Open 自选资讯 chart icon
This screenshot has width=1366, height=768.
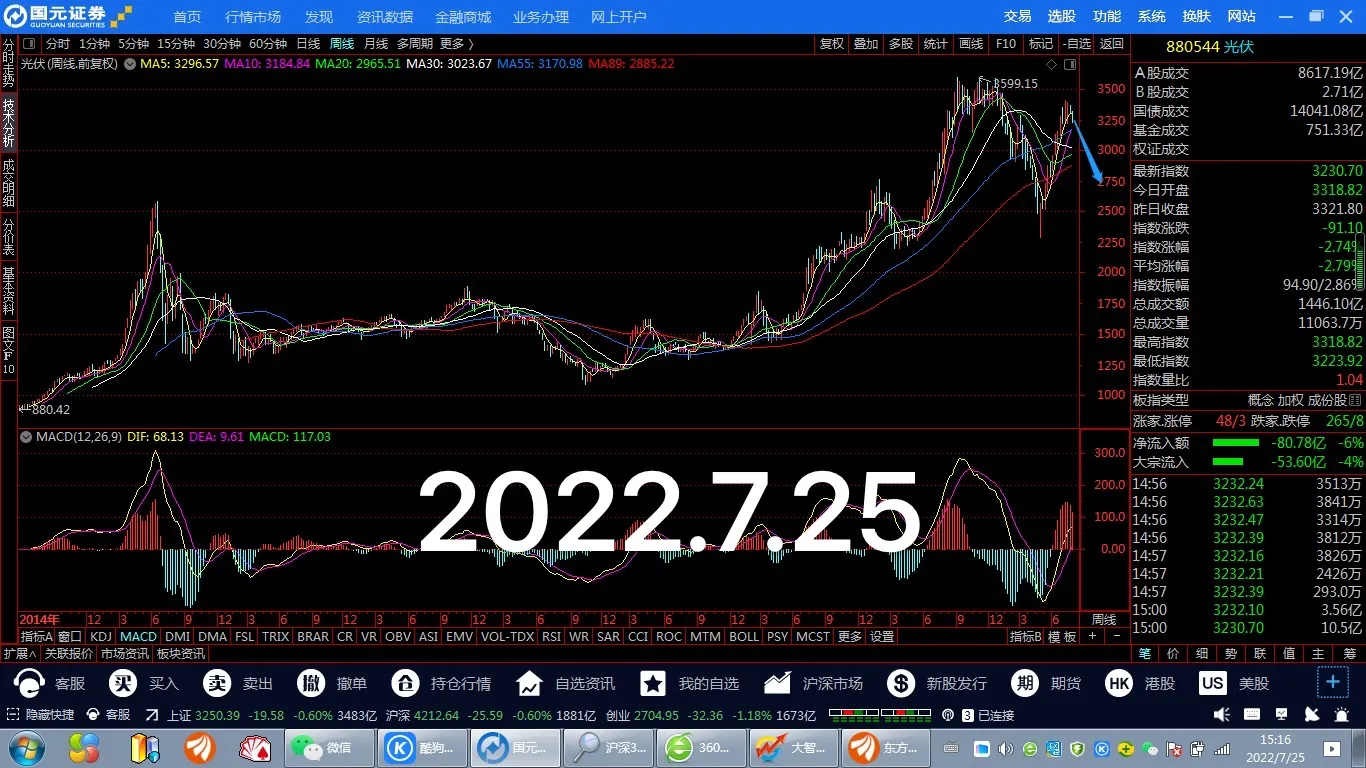[x=529, y=684]
